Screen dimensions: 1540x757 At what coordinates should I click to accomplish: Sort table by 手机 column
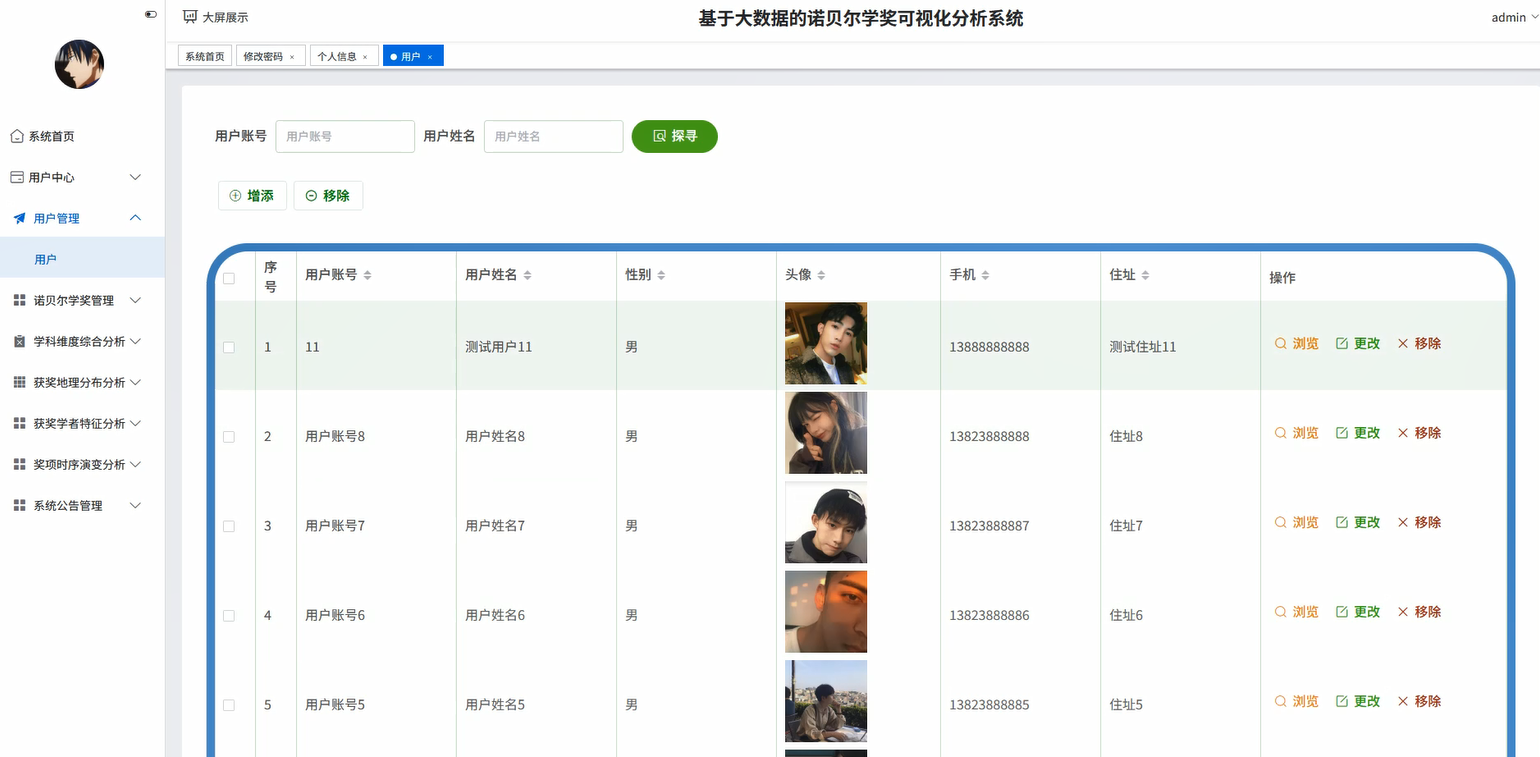(985, 275)
